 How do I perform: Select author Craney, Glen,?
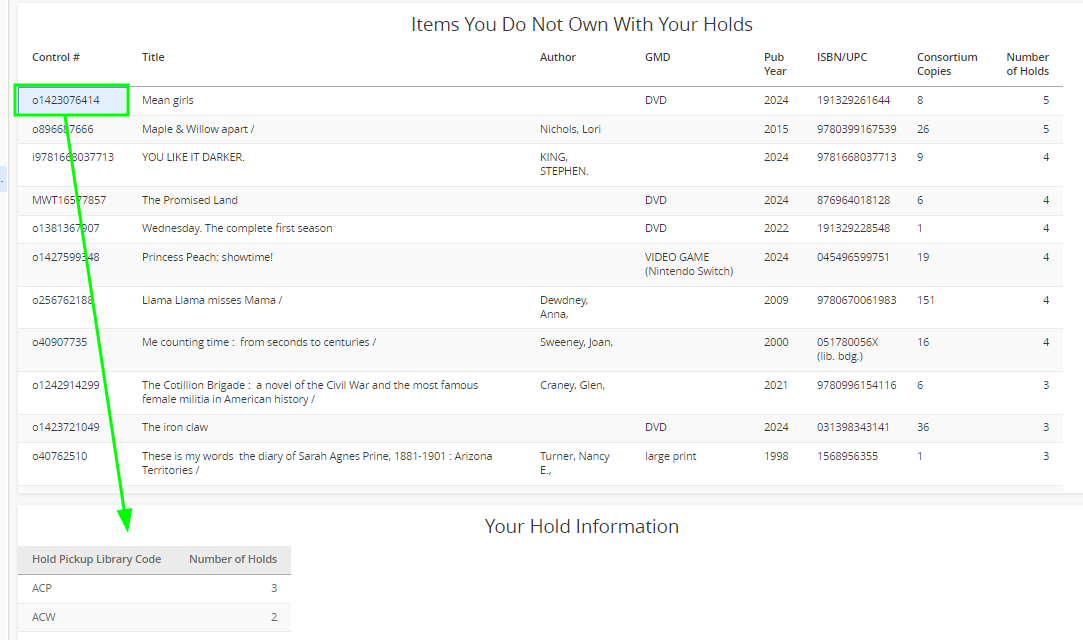[573, 385]
